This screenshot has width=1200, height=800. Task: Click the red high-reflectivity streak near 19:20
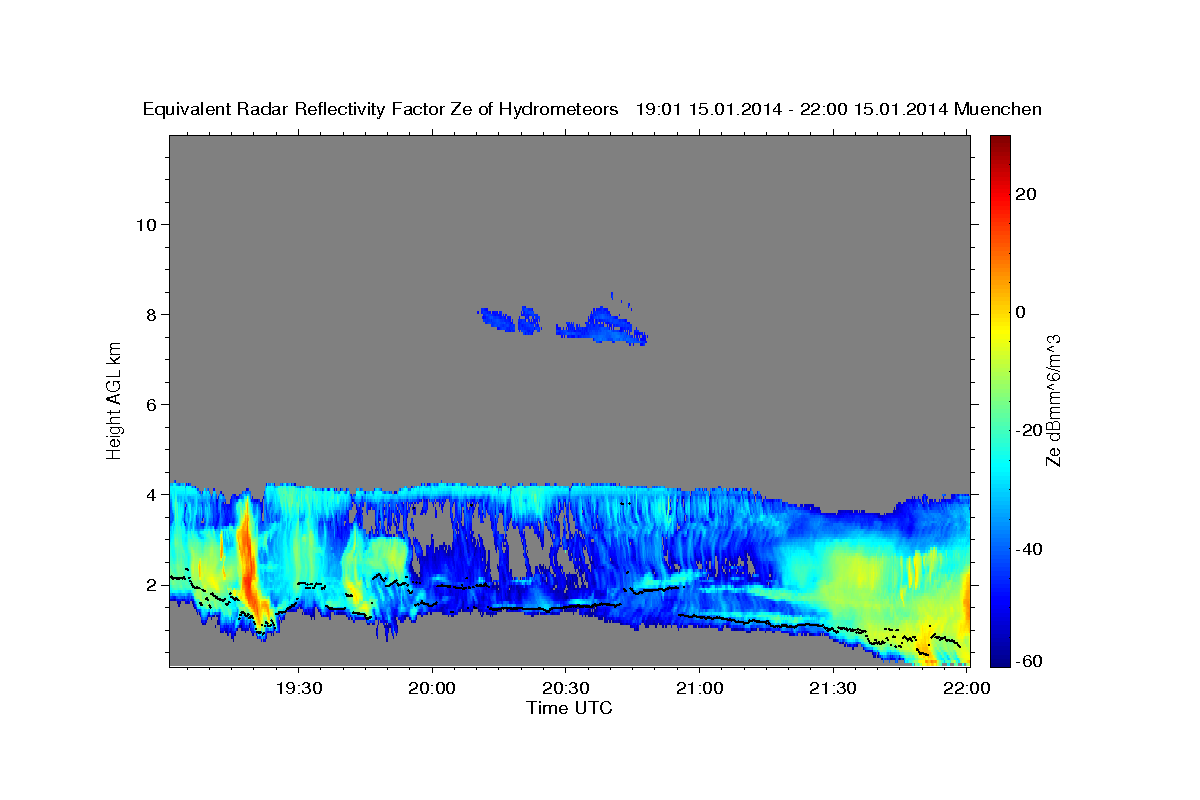pyautogui.click(x=247, y=560)
